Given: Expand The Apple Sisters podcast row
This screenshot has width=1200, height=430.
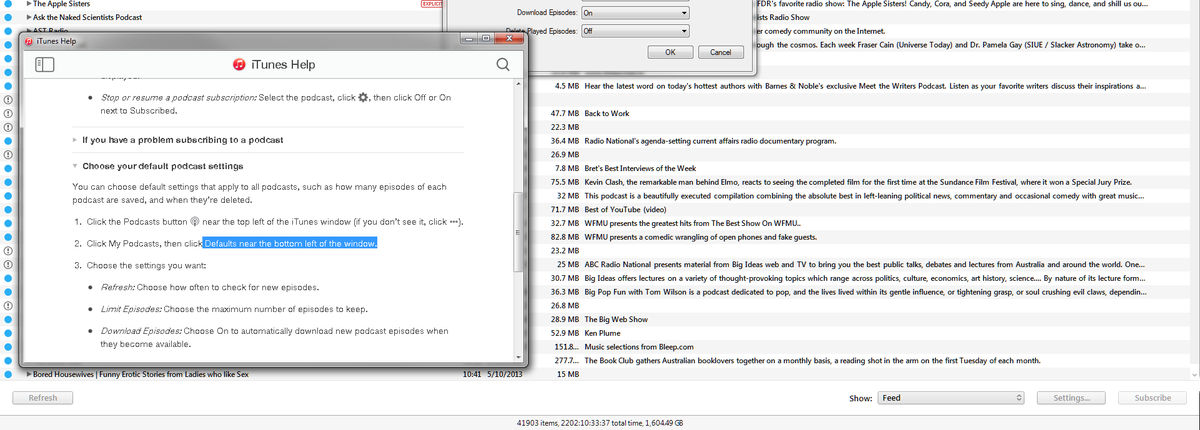Looking at the screenshot, I should click(30, 5).
